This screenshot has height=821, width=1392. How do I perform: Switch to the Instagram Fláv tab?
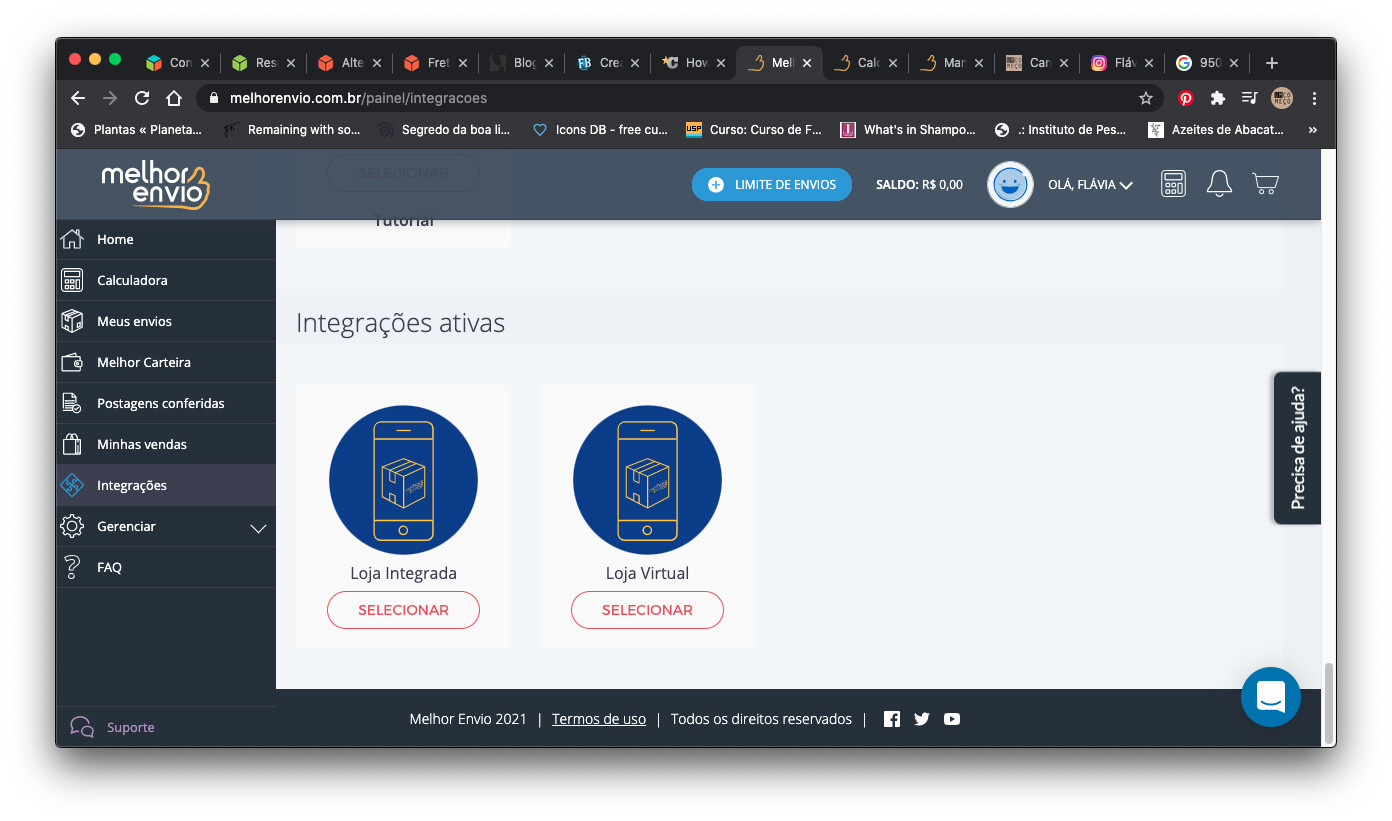point(1120,63)
